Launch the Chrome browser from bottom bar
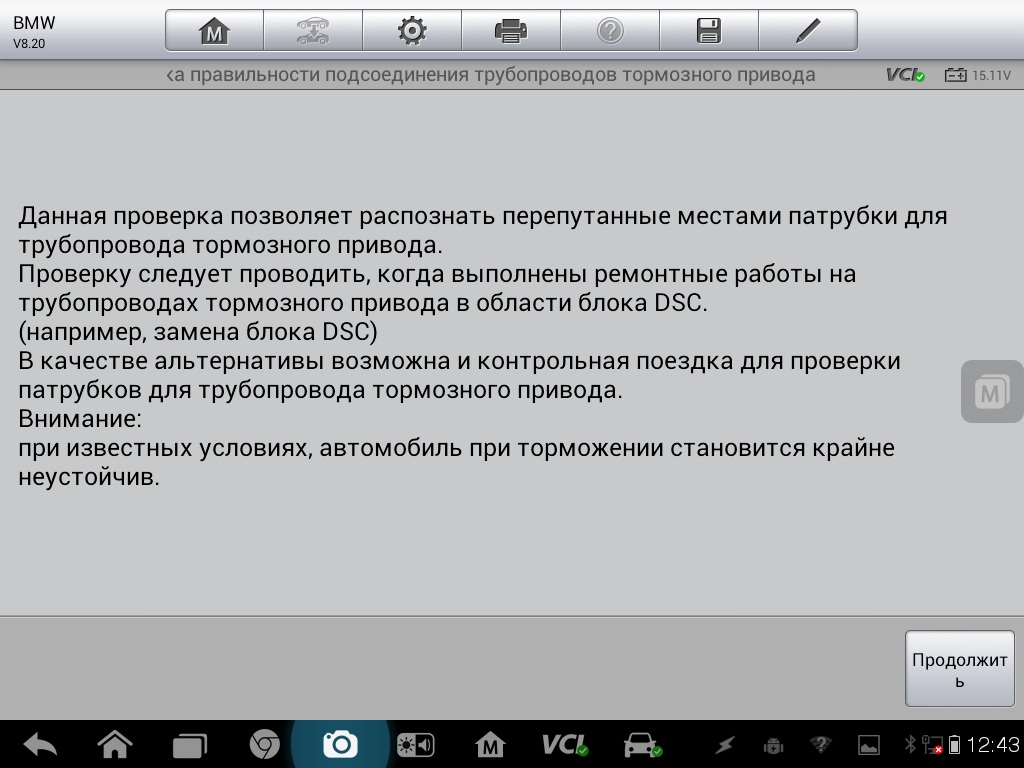The width and height of the screenshot is (1024, 768). [x=264, y=745]
